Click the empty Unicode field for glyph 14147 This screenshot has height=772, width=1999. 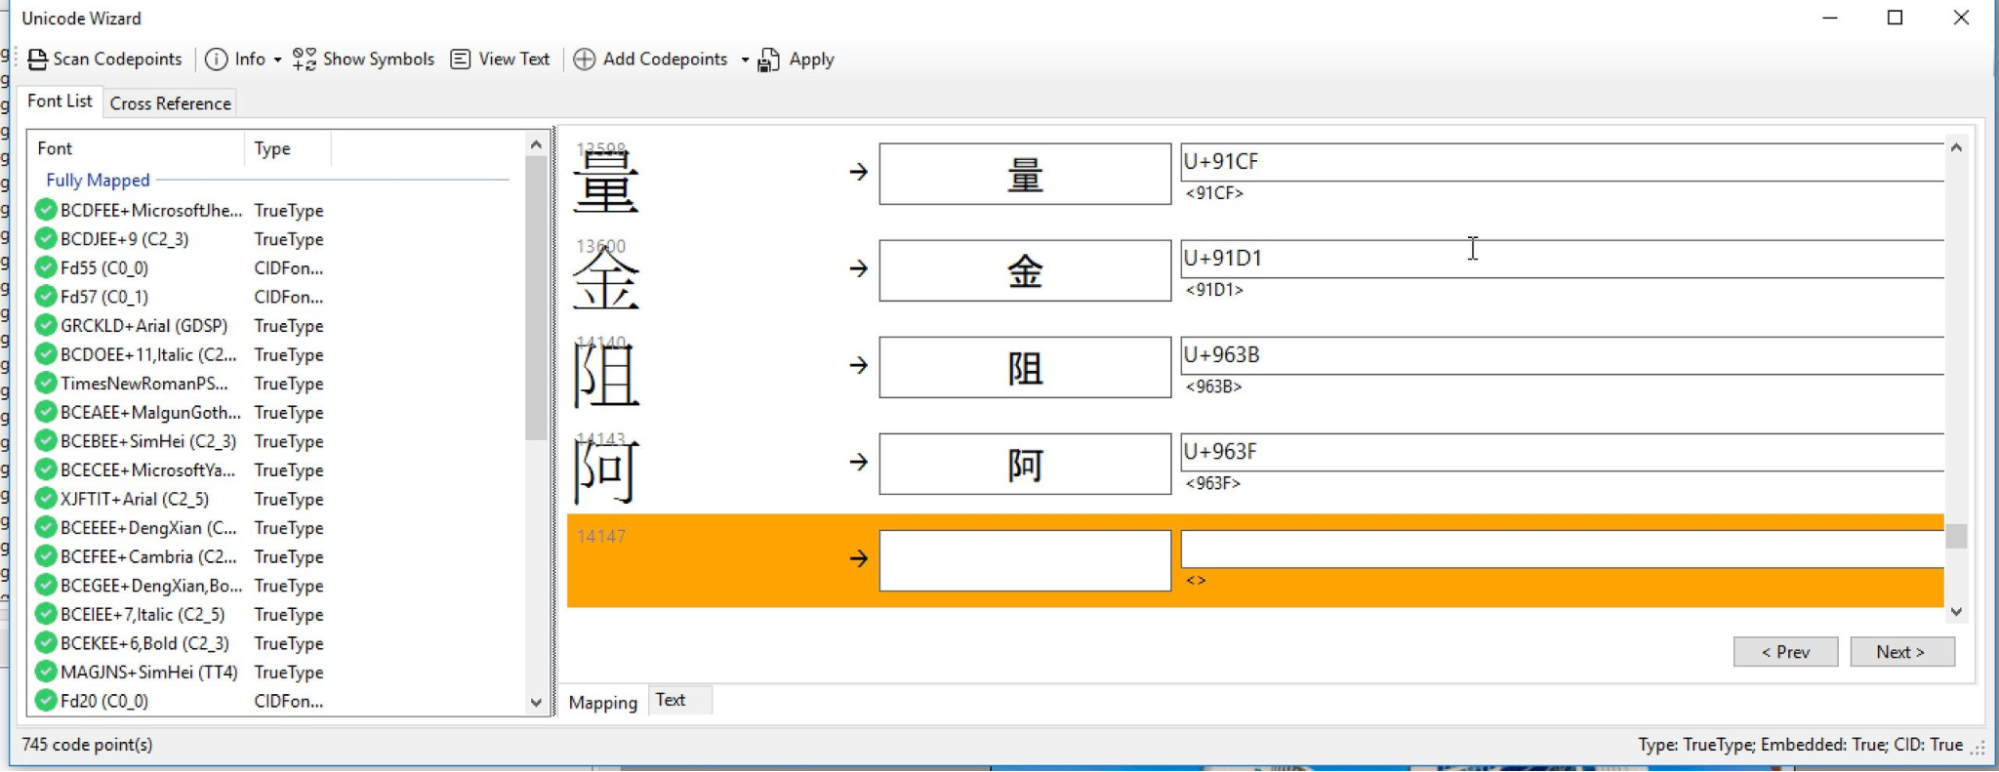[x=1560, y=549]
